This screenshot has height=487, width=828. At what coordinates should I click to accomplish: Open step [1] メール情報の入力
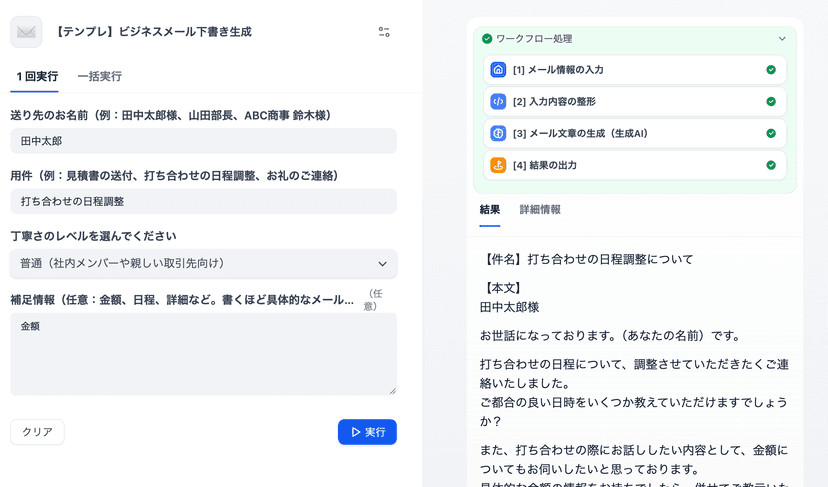click(x=635, y=70)
